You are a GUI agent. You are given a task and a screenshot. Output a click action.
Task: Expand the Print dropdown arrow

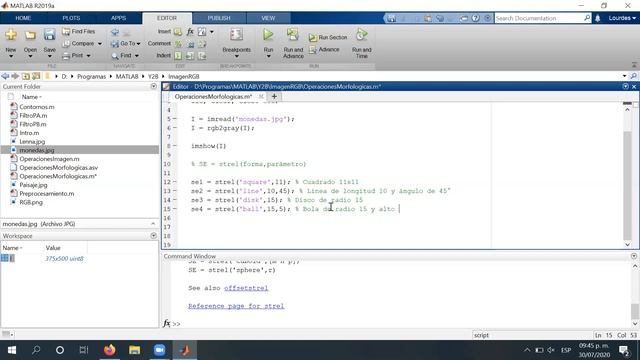click(88, 56)
